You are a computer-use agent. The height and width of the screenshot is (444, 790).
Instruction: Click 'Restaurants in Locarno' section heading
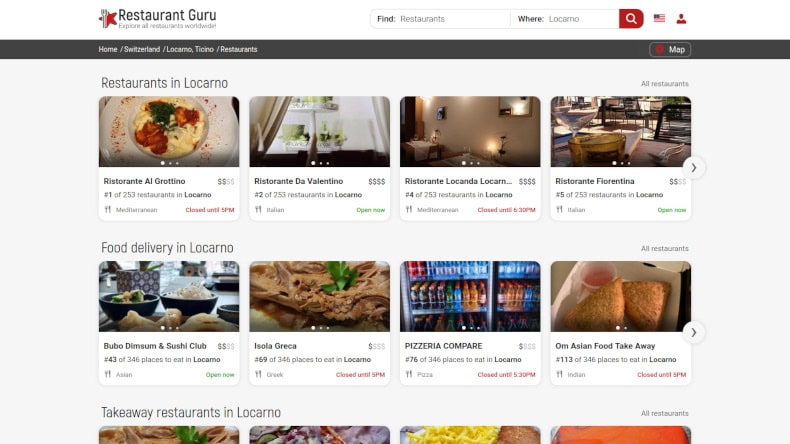click(x=164, y=83)
